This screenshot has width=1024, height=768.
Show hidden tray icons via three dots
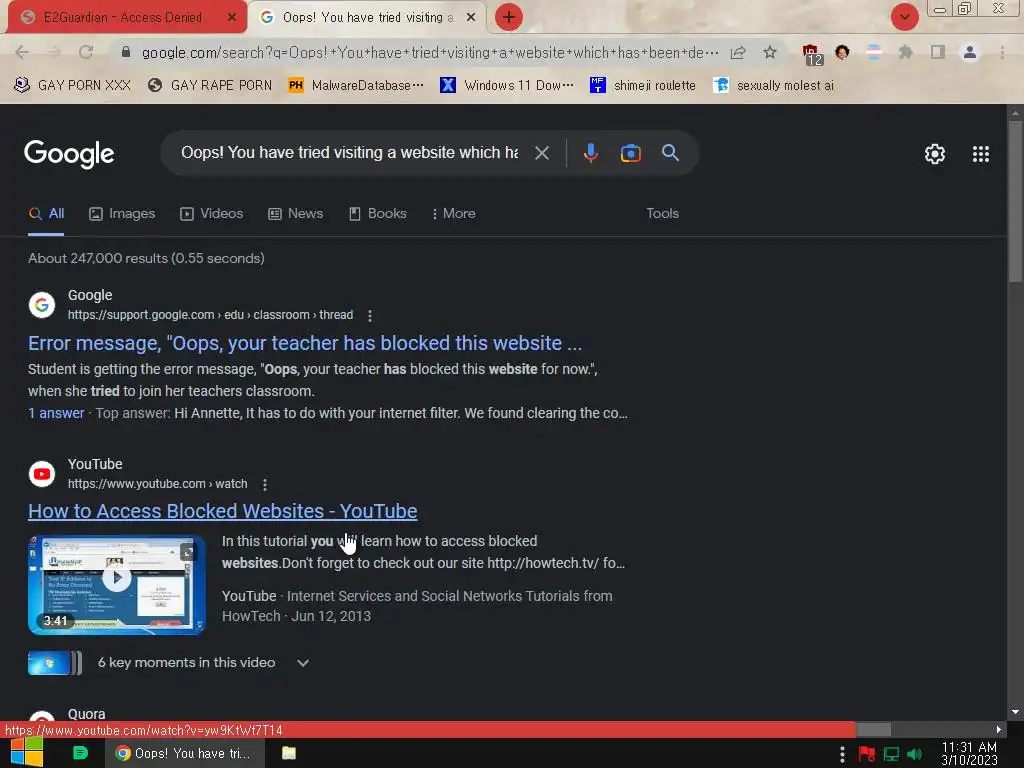842,754
